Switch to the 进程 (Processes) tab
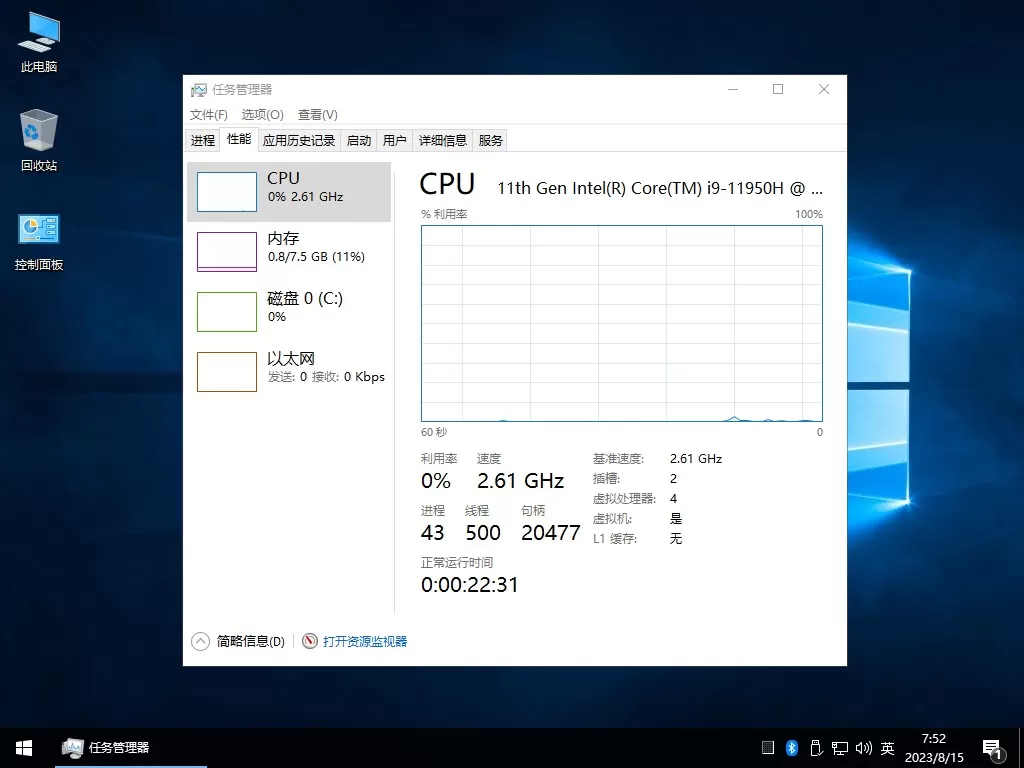The image size is (1024, 768). pos(202,140)
